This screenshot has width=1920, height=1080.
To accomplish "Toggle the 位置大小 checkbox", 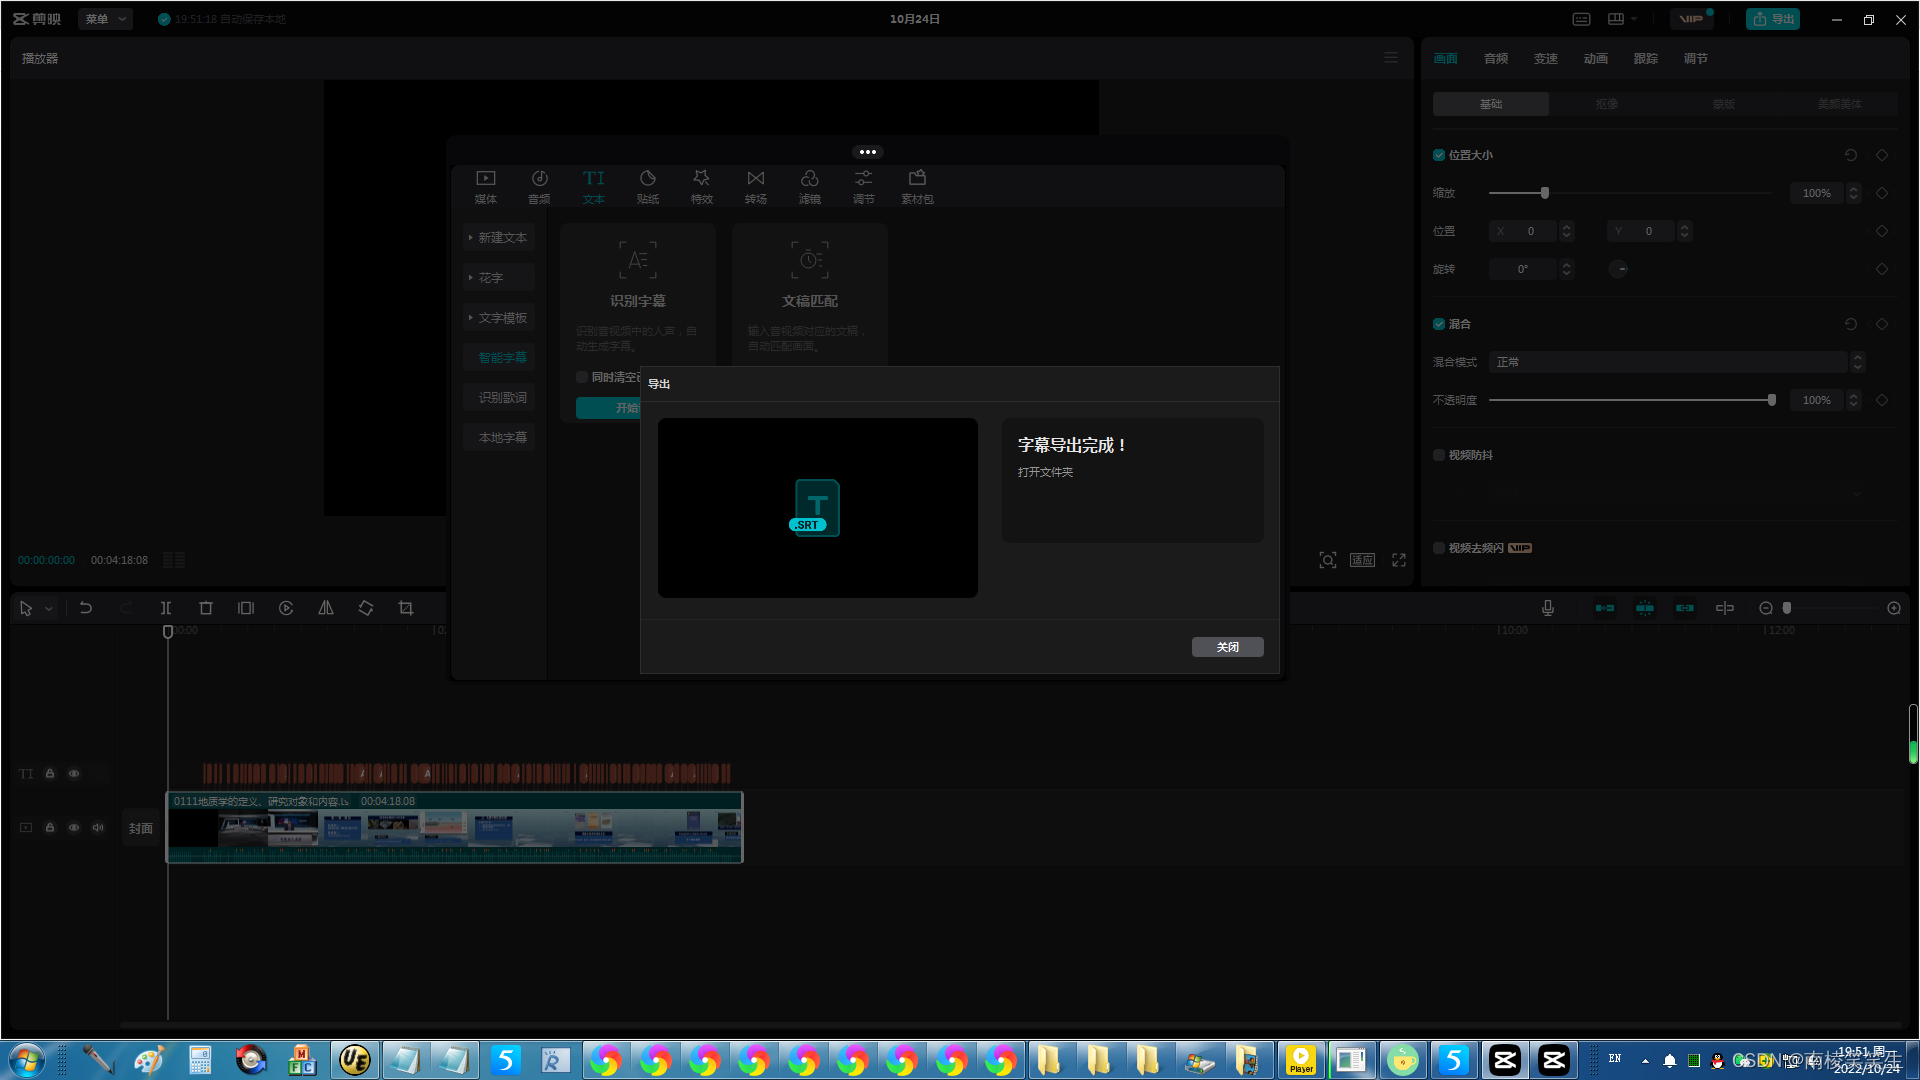I will click(1439, 155).
